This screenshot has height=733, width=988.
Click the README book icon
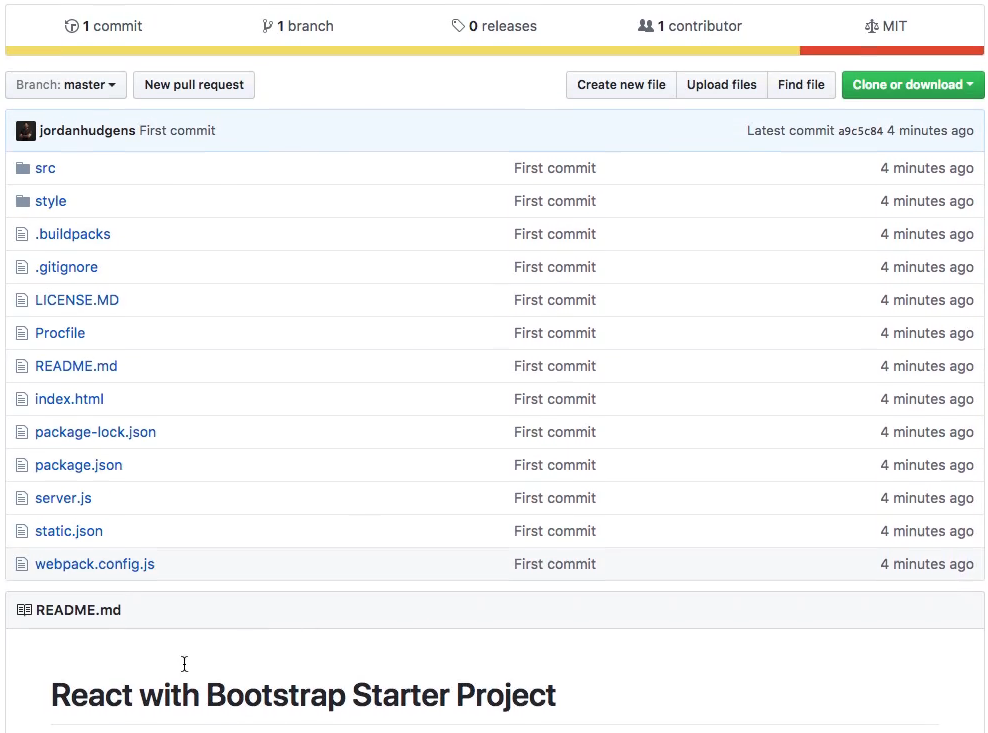24,609
